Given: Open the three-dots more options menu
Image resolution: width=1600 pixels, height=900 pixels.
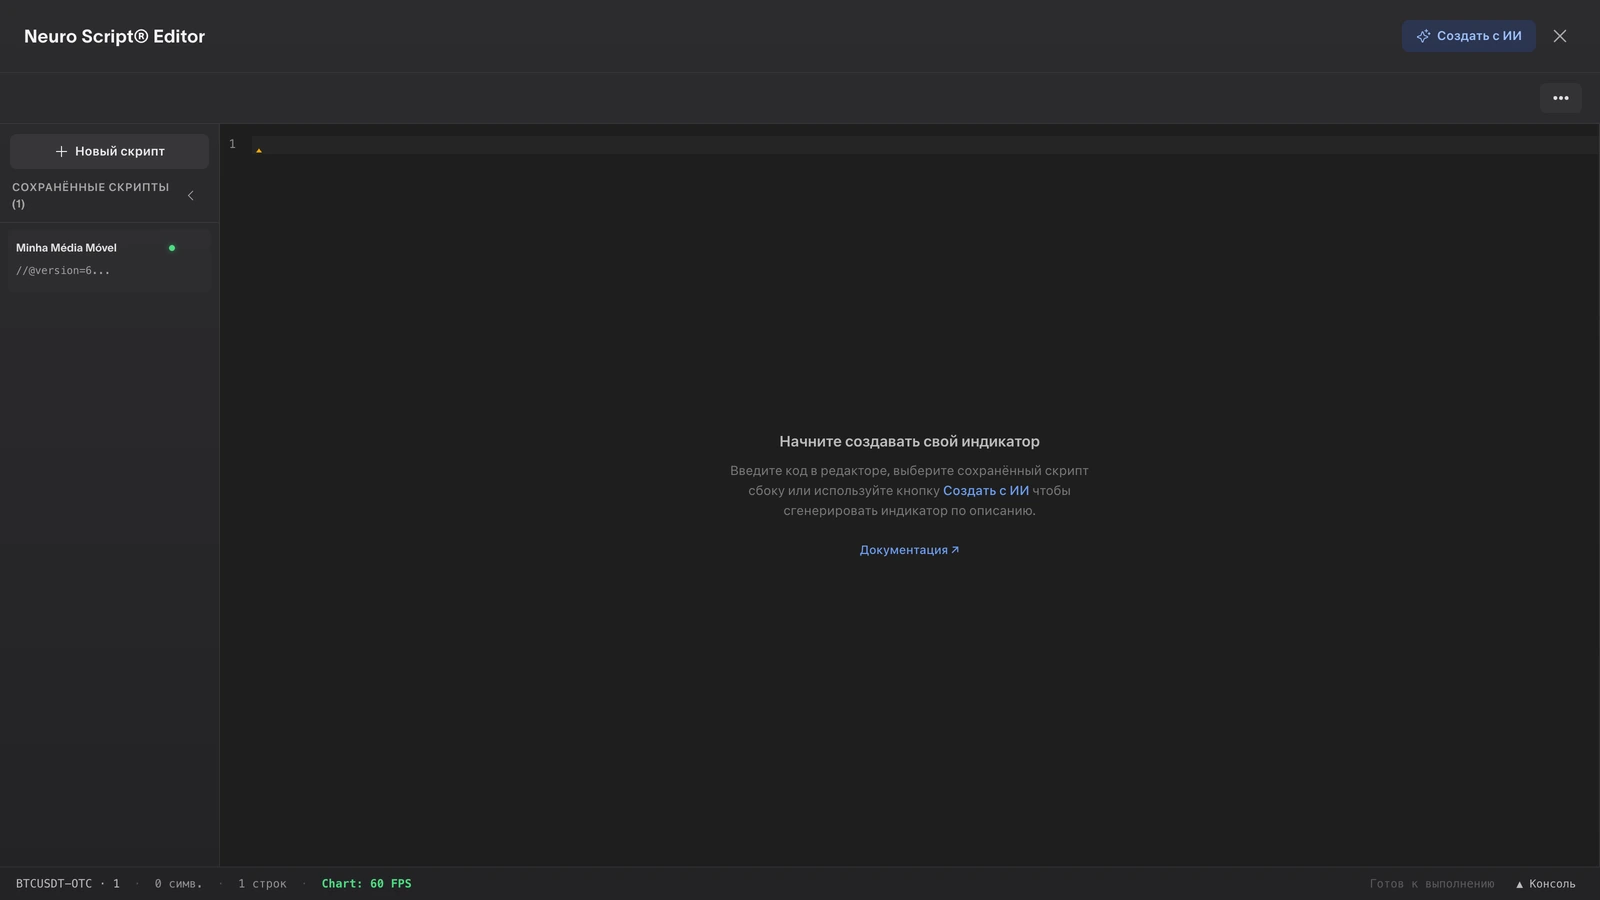Looking at the screenshot, I should click(x=1561, y=98).
